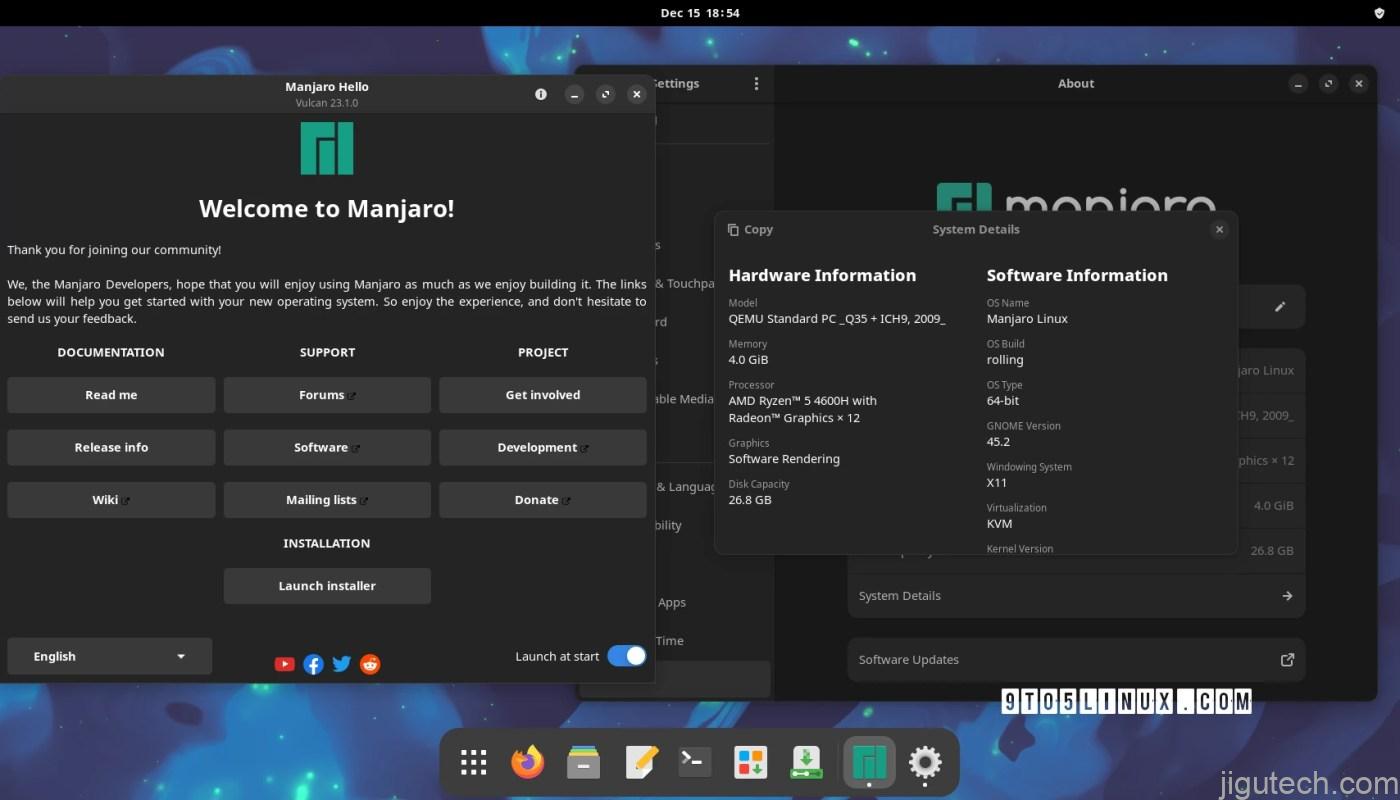Open the Wiki link button
The width and height of the screenshot is (1400, 800).
(111, 500)
